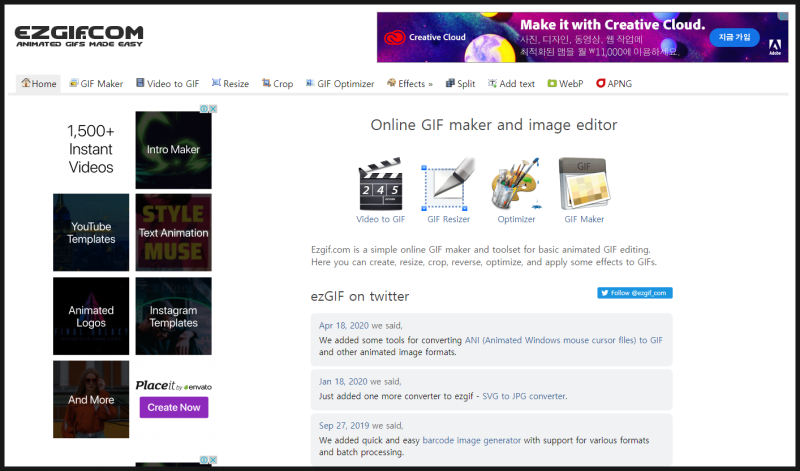Click the GIF Maker notepad icon
800x471 pixels.
point(584,184)
